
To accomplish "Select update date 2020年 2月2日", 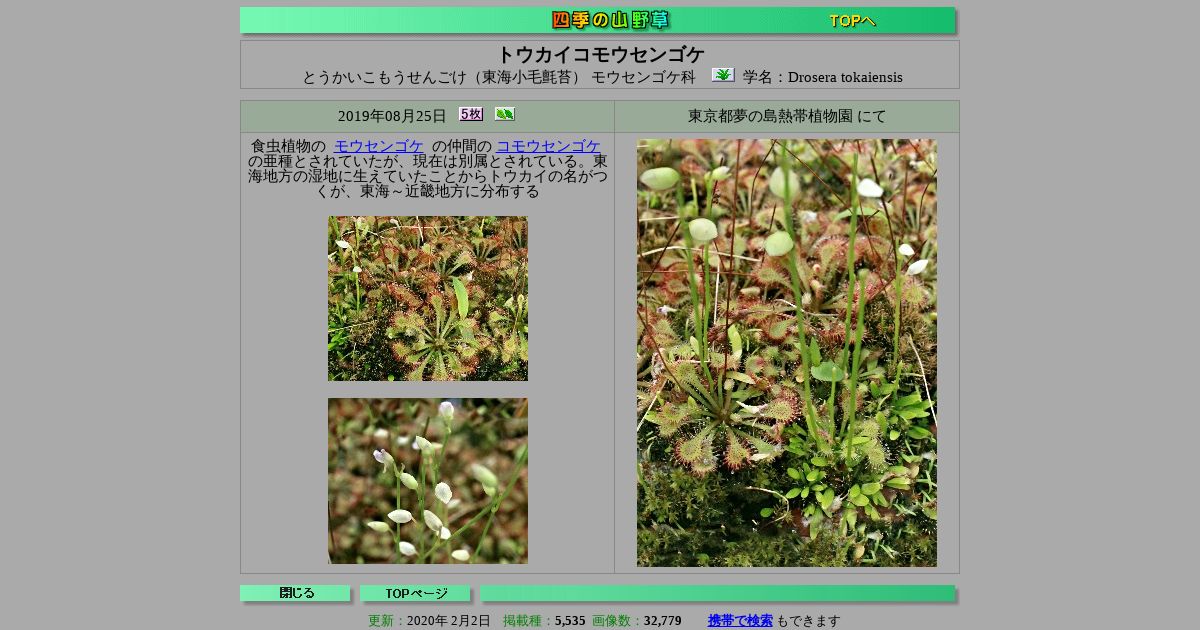I will click(x=449, y=621).
